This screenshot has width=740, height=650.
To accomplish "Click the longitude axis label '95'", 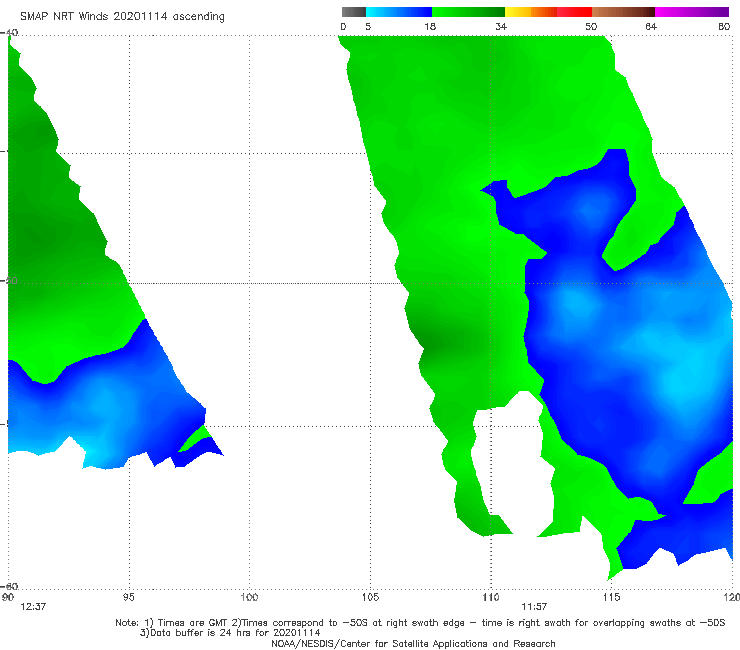I will (128, 598).
